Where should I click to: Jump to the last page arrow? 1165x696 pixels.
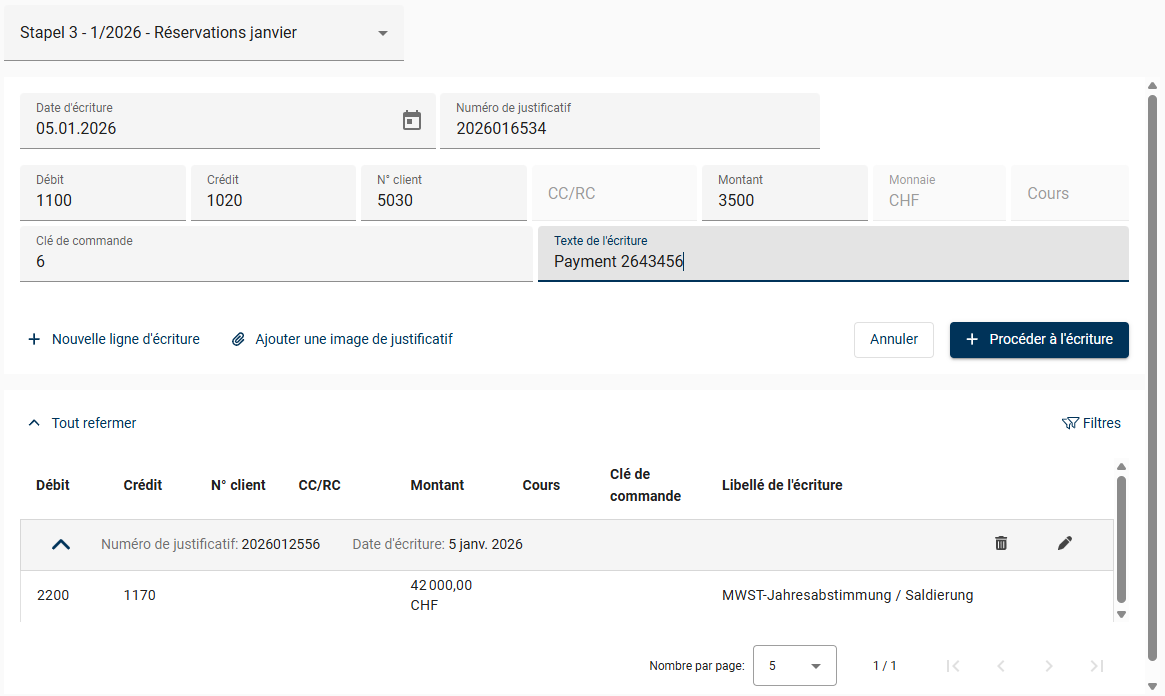pyautogui.click(x=1097, y=666)
